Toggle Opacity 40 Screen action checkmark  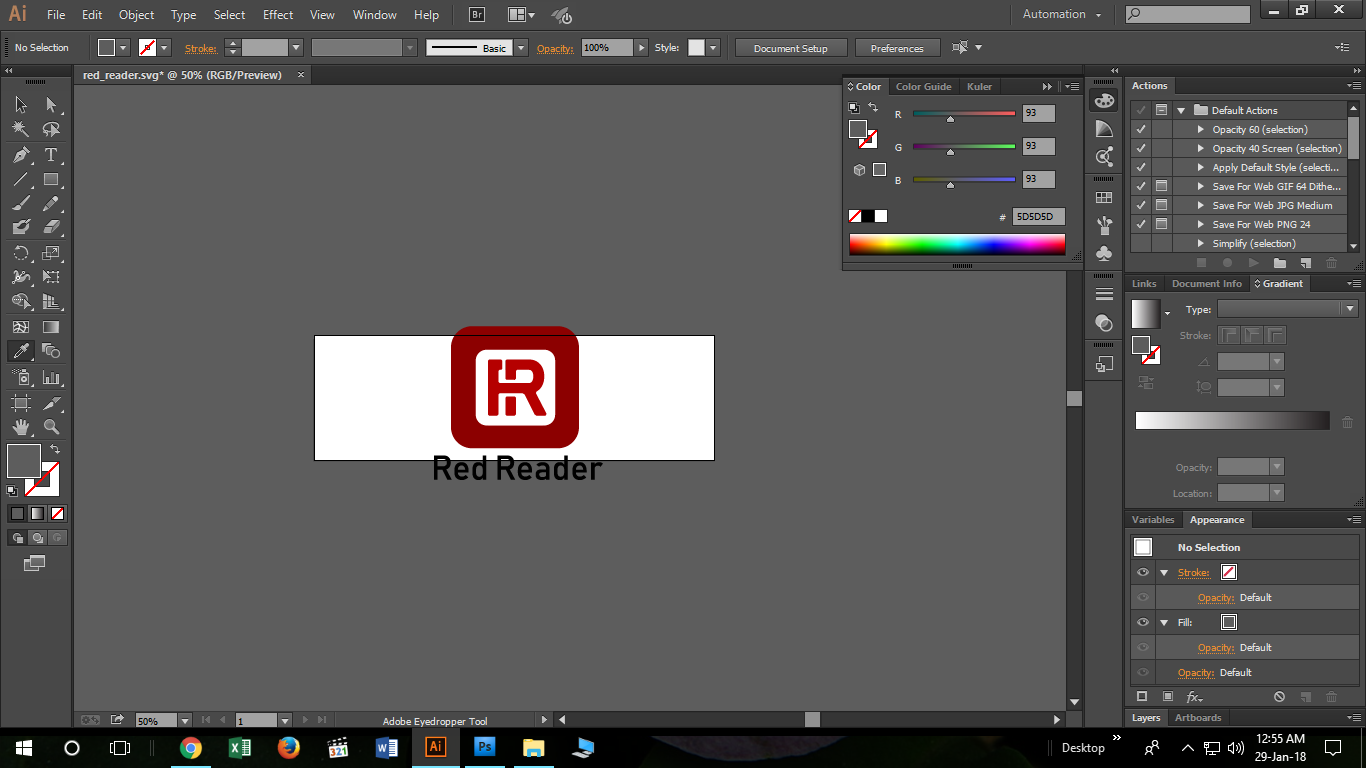coord(1141,148)
